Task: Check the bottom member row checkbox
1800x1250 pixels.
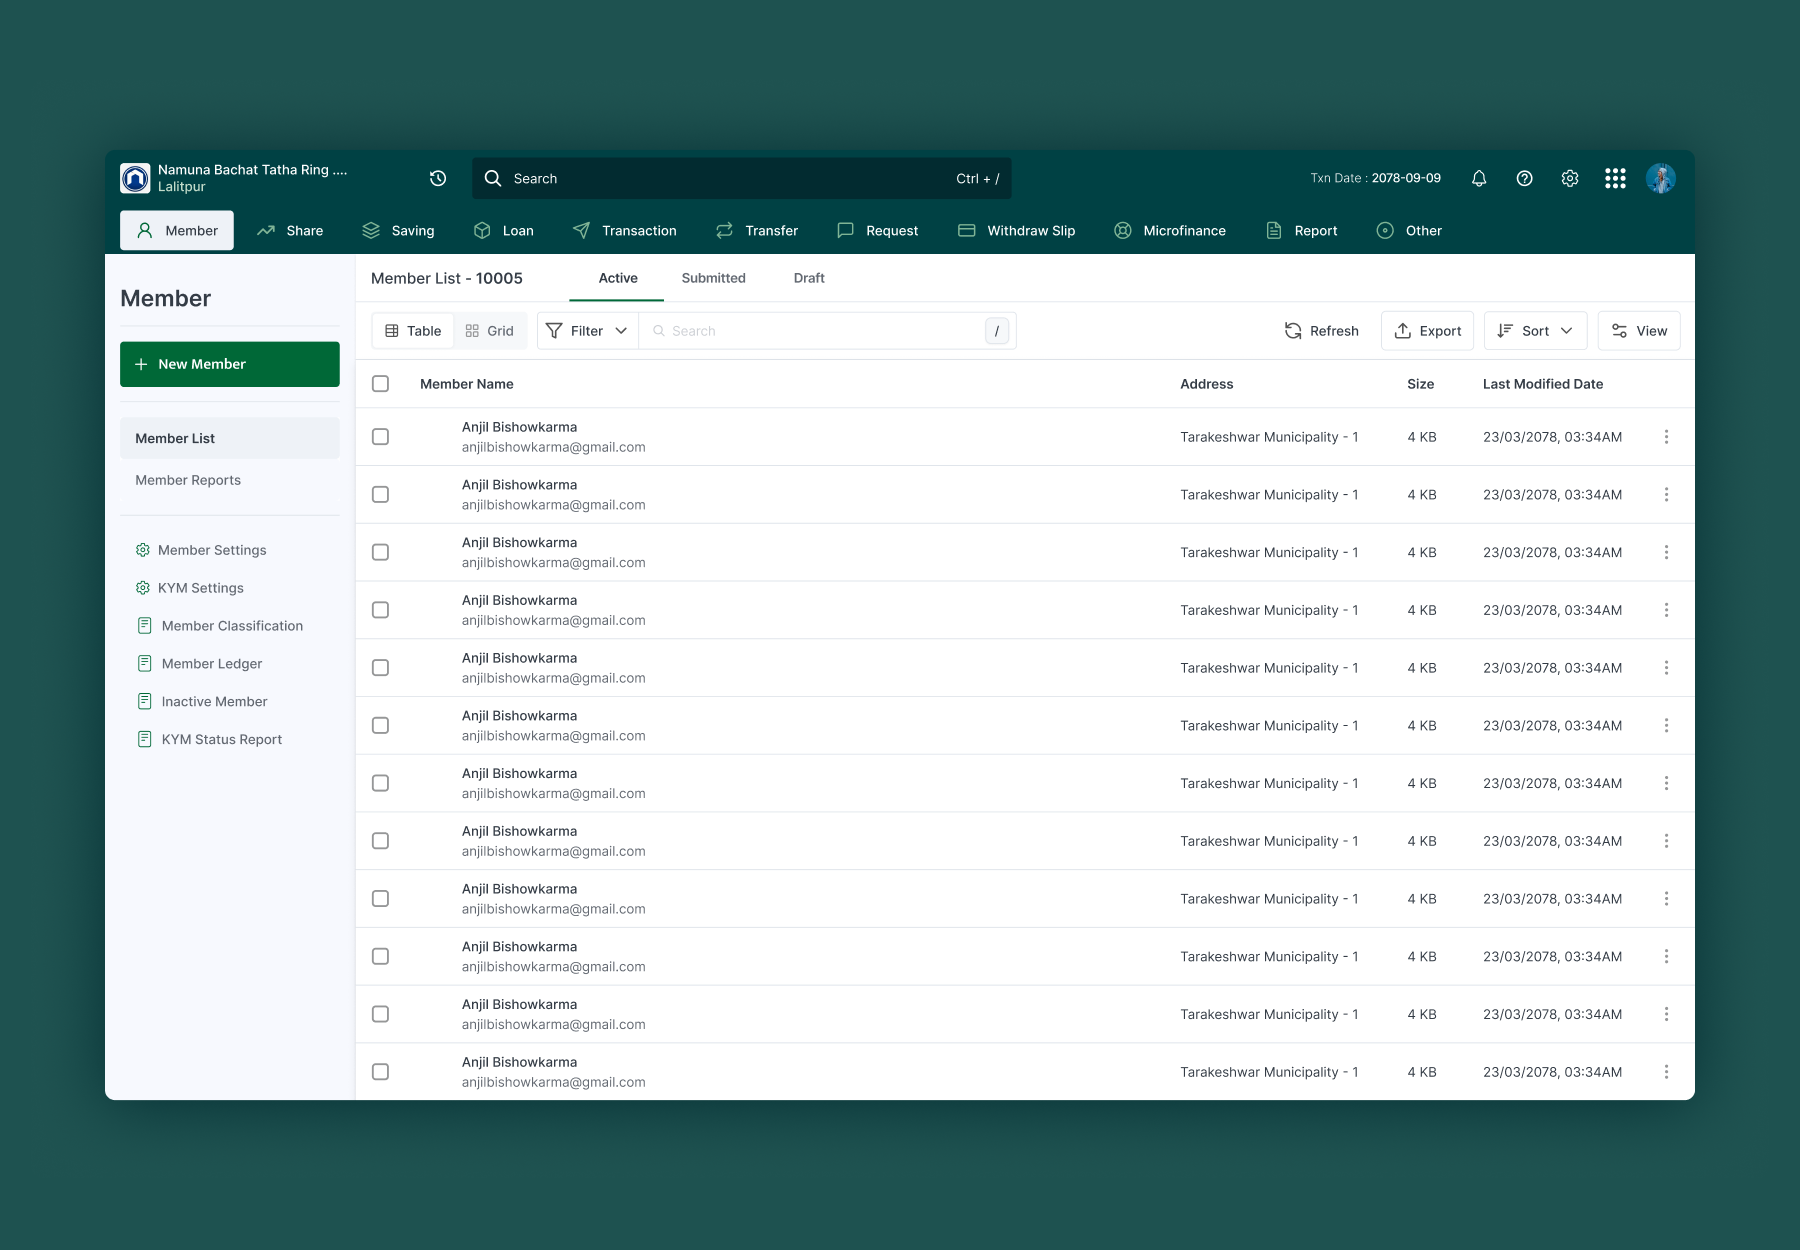Action: 380,1072
